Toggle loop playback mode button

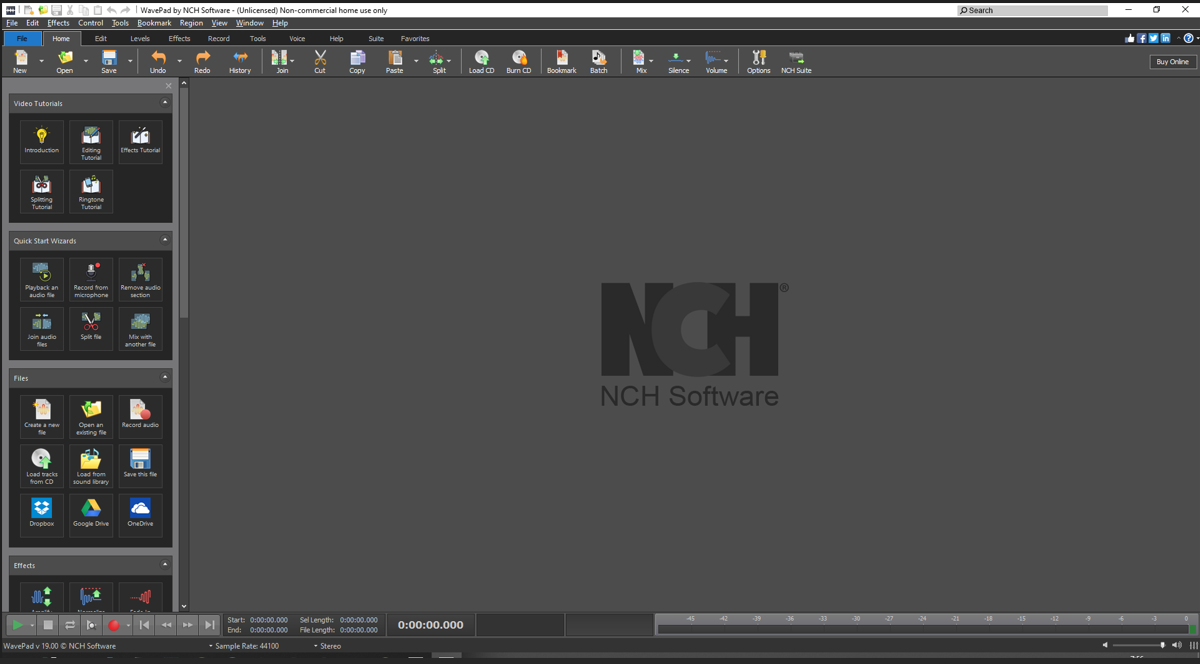pos(70,625)
